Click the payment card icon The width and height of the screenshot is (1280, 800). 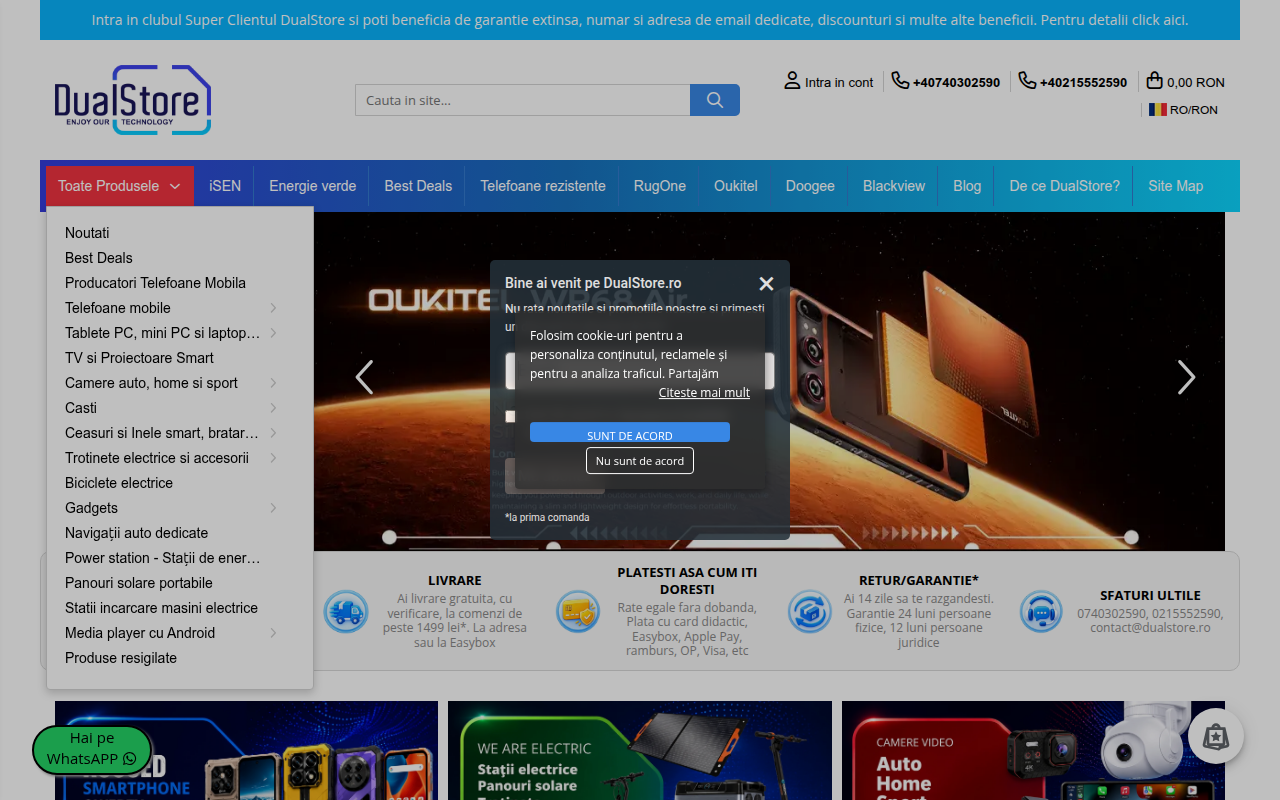[x=578, y=611]
